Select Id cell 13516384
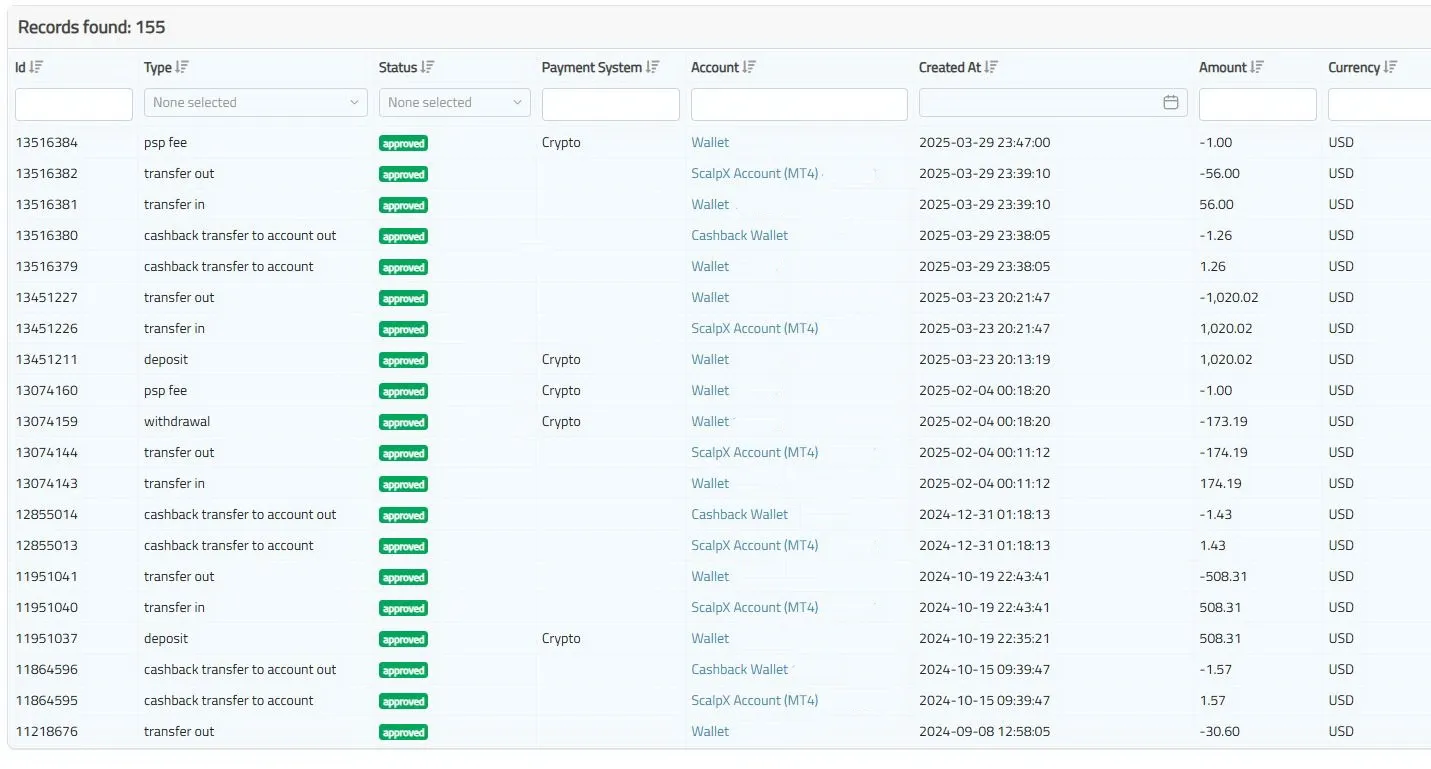Viewport: 1431px width, 769px height. (46, 142)
